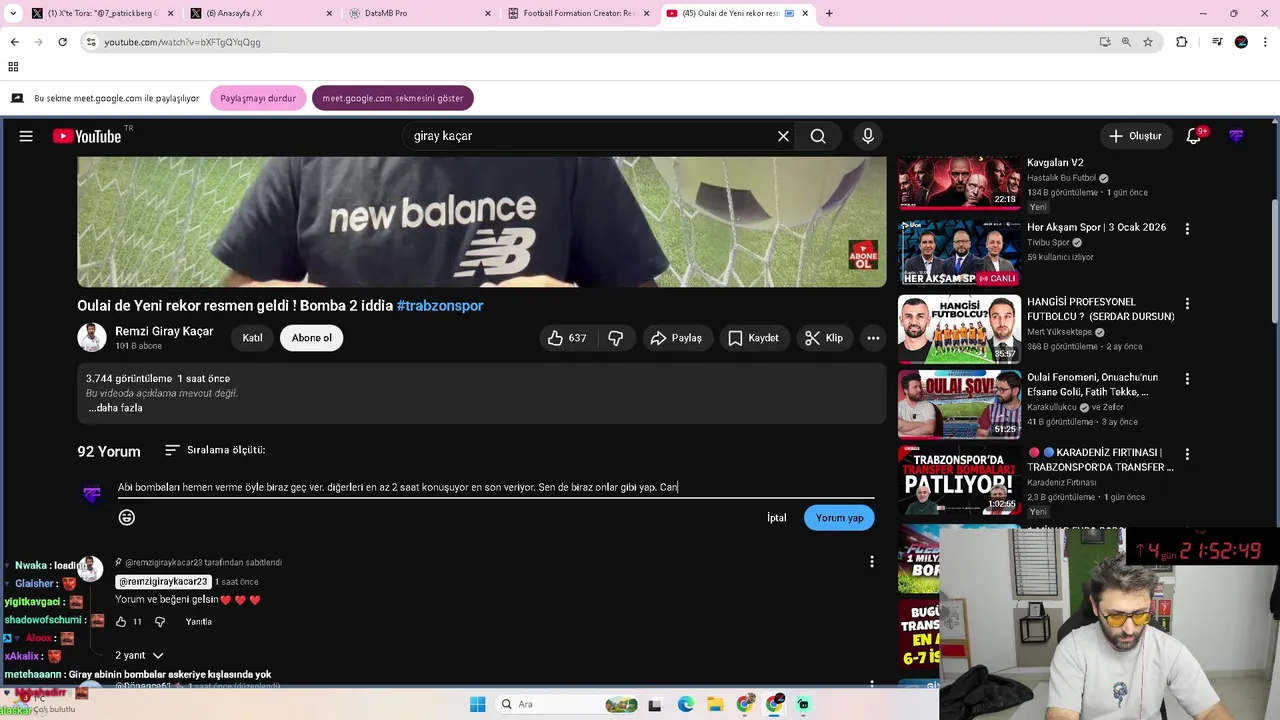Click the Katıl join button
Viewport: 1280px width, 720px height.
point(252,338)
